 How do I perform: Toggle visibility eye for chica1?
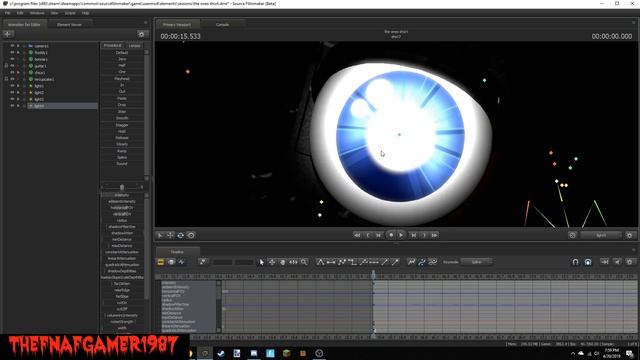point(12,72)
